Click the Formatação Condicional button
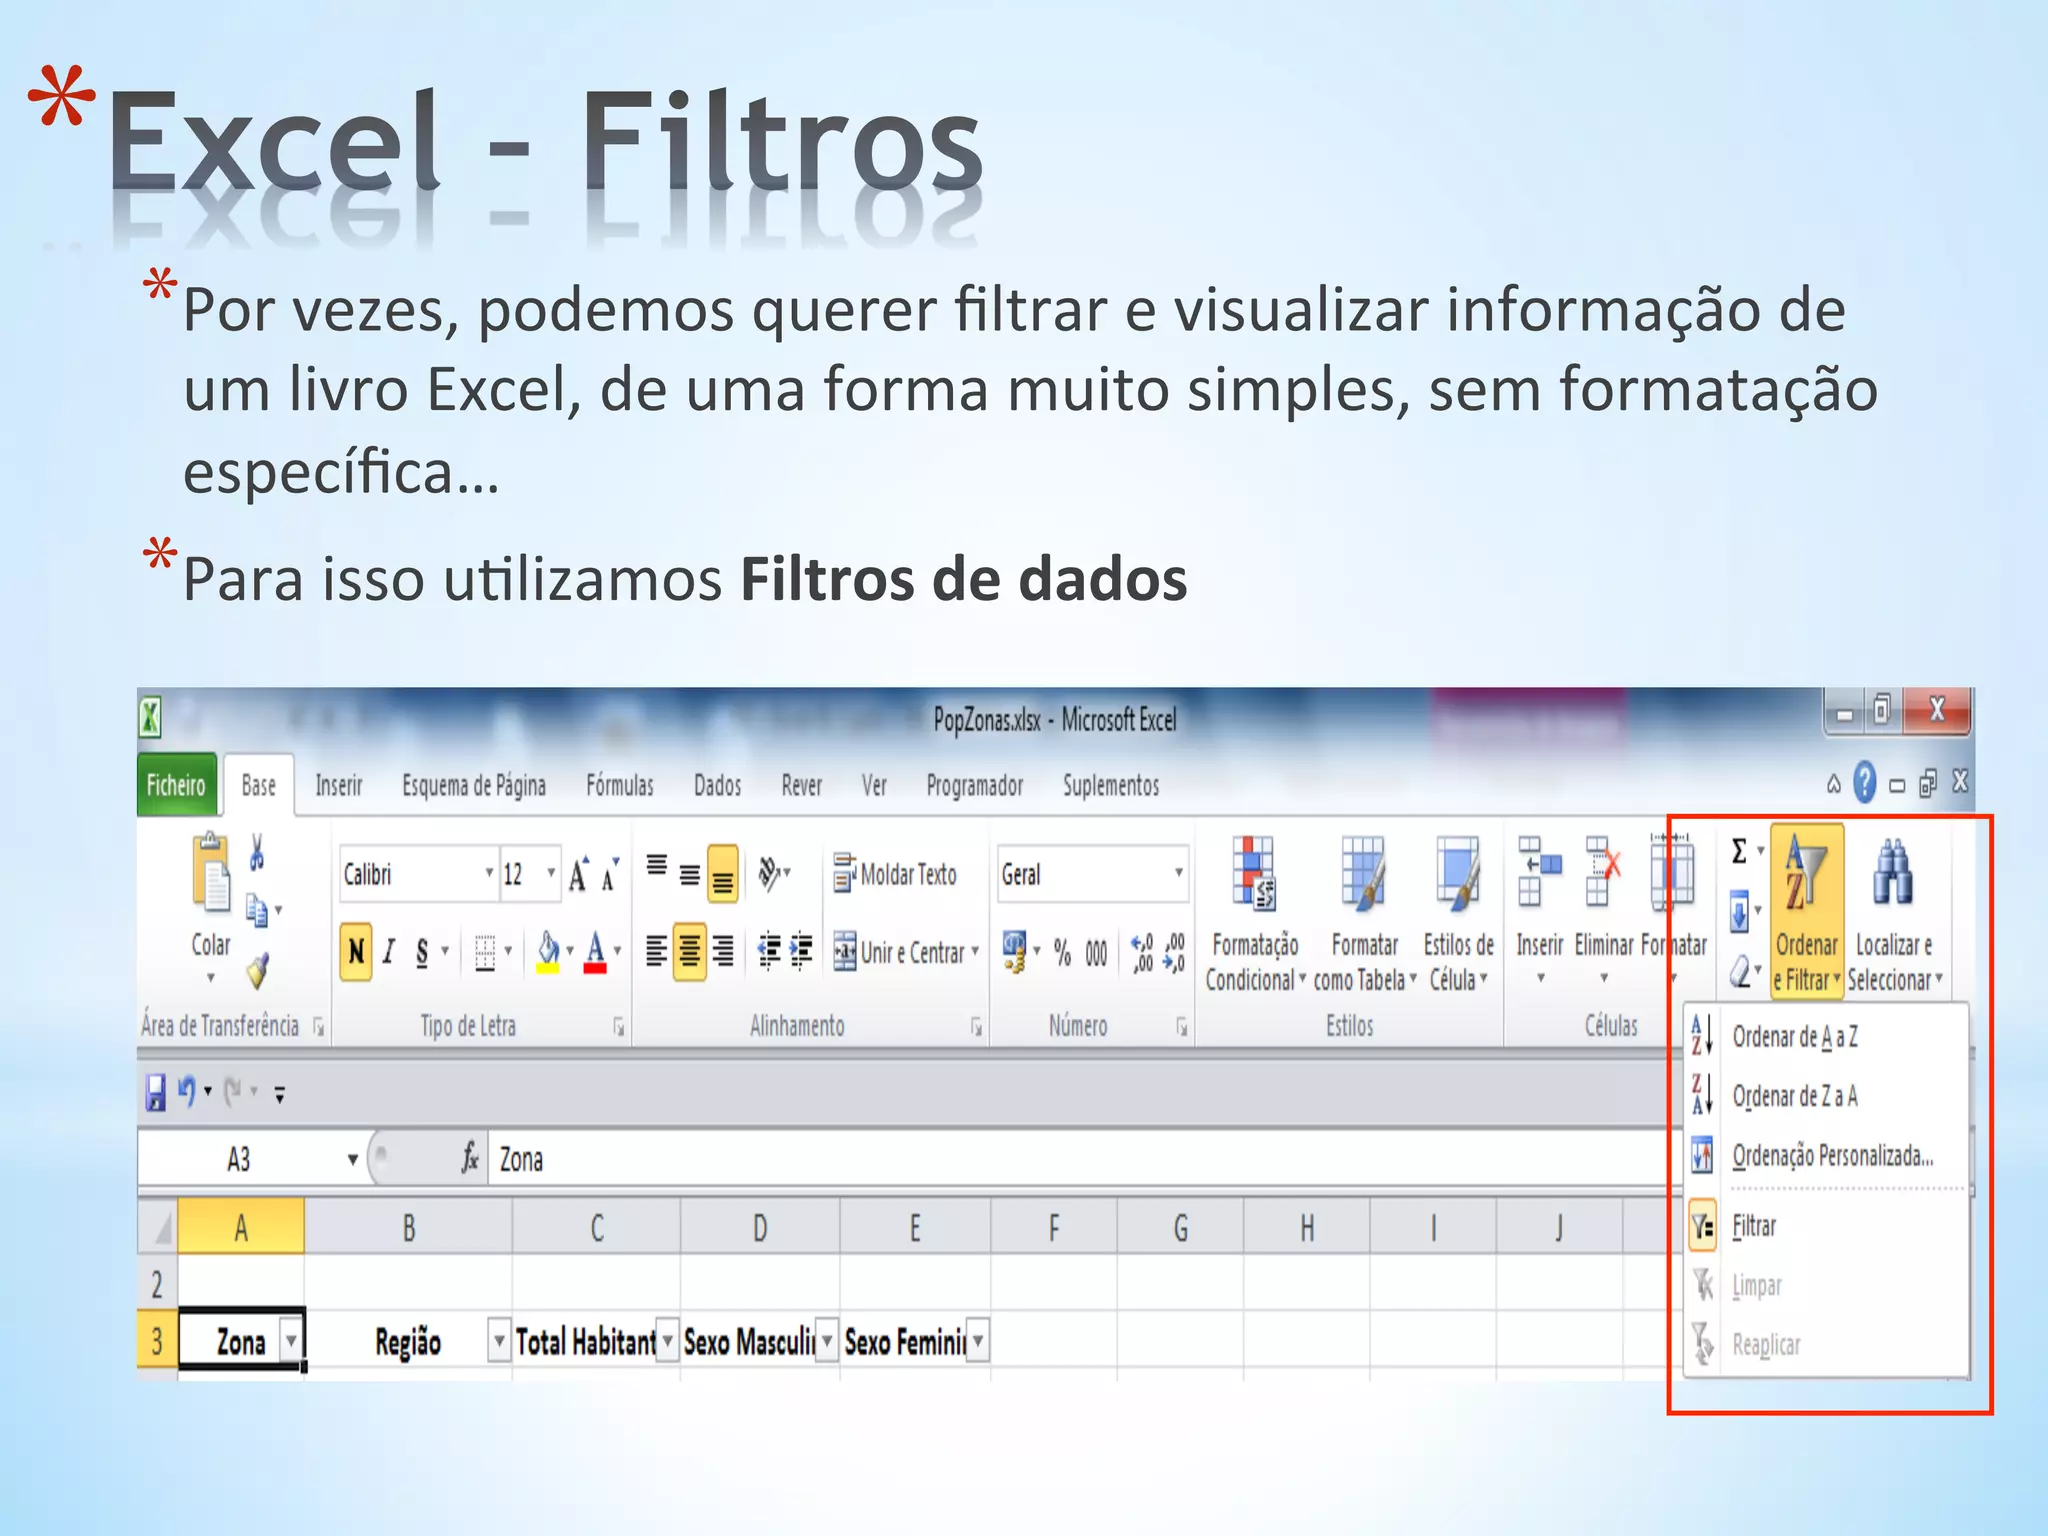The image size is (2048, 1536). point(1255,913)
